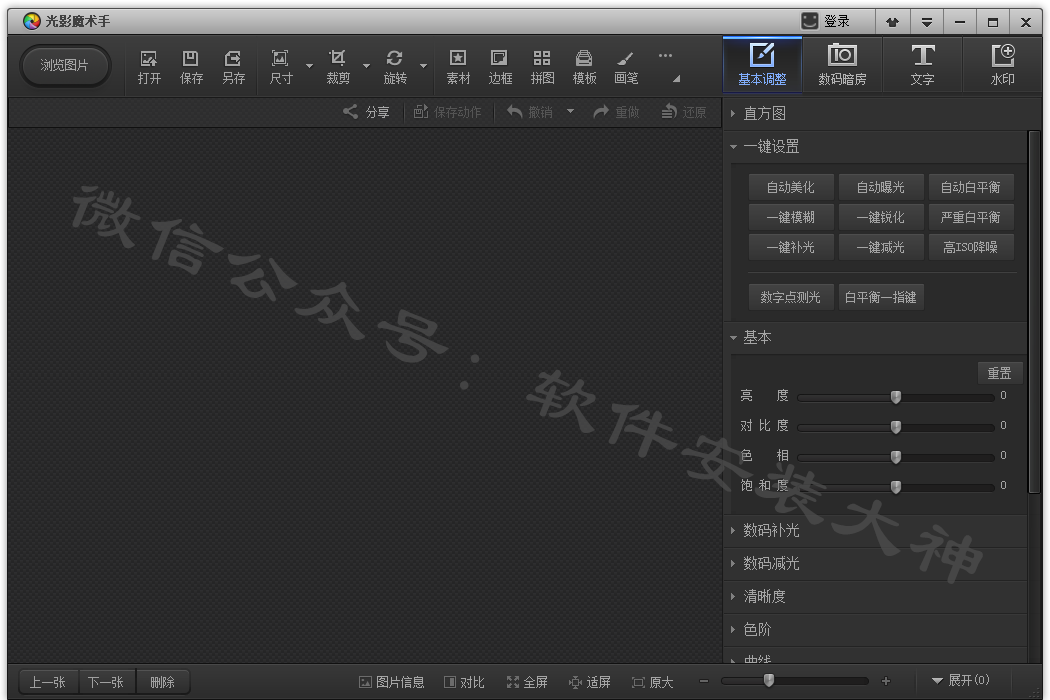Click the 高ISO降噪 button

pyautogui.click(x=970, y=247)
